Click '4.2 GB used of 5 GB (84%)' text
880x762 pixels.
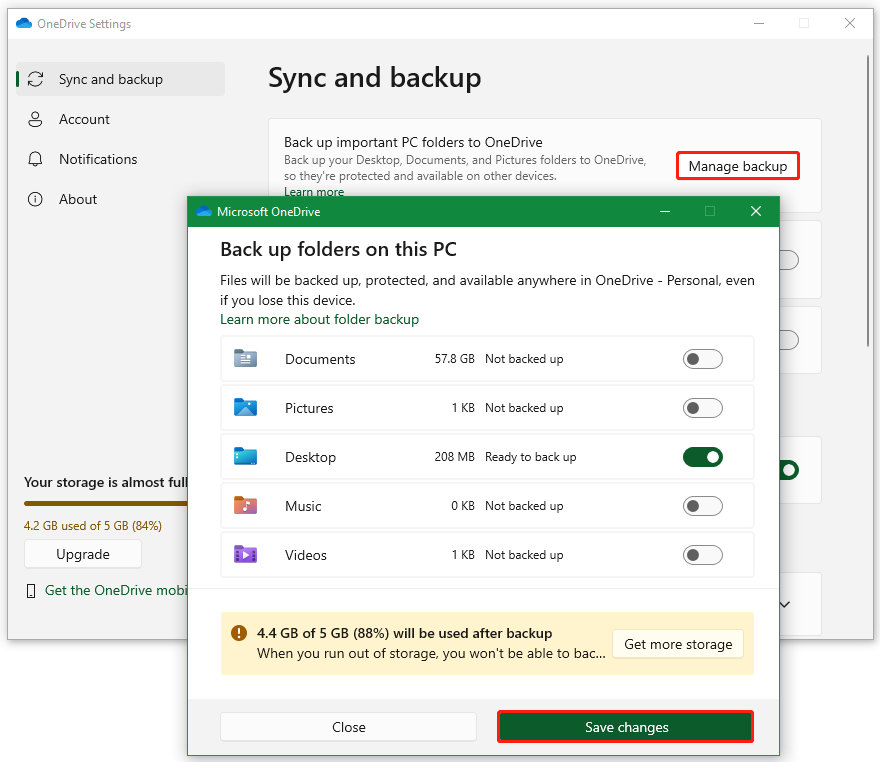(93, 525)
